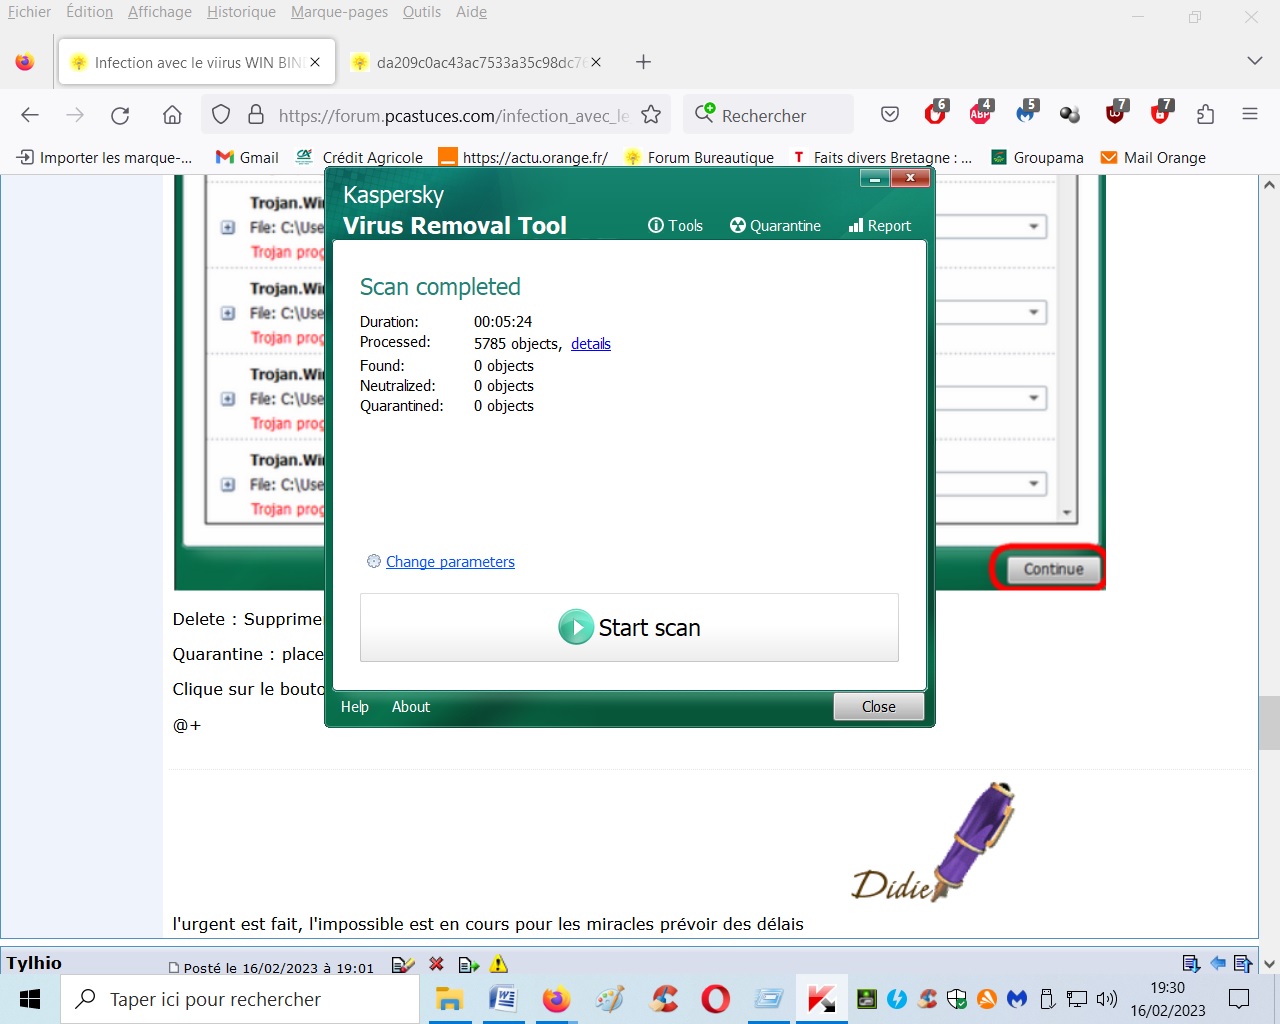This screenshot has width=1280, height=1024.
Task: Click the Start scan button
Action: (629, 628)
